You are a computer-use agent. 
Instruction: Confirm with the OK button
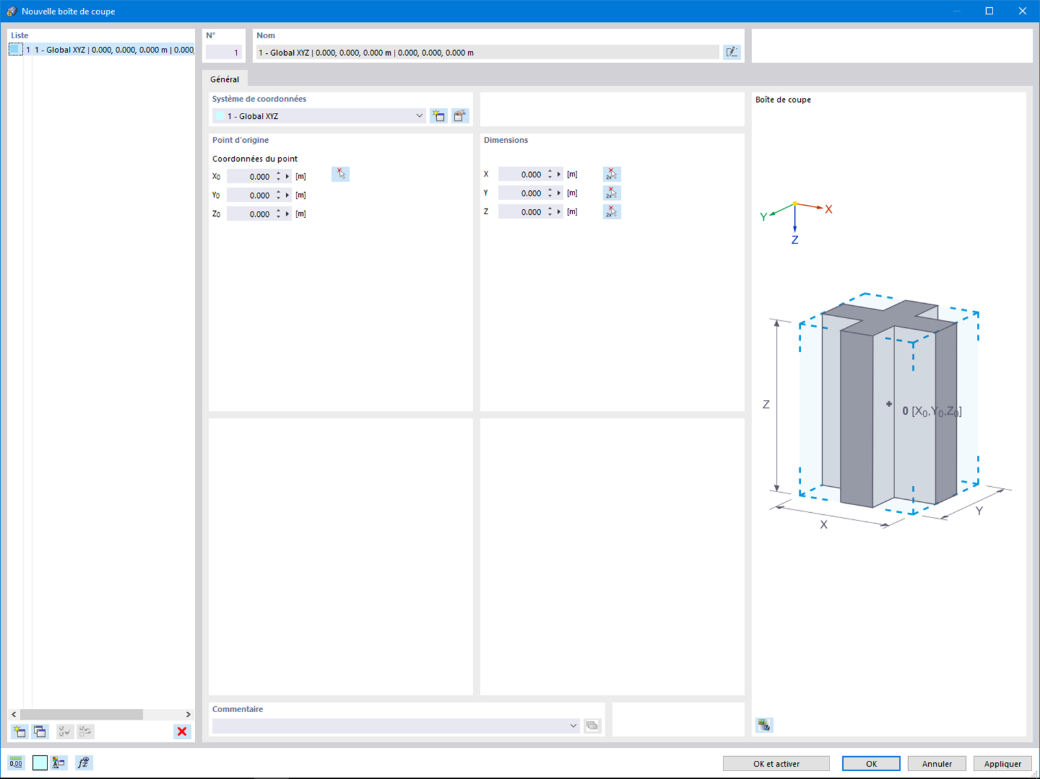point(871,764)
